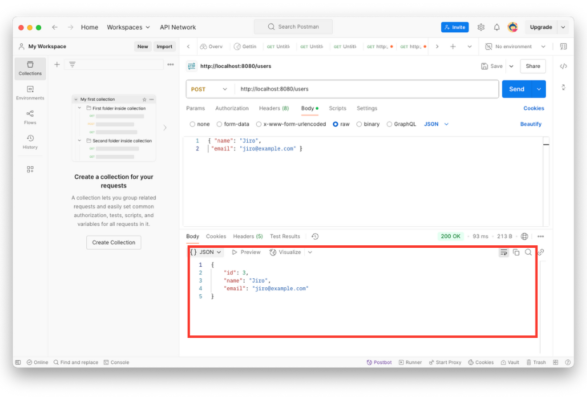The height and width of the screenshot is (400, 587).
Task: Click the Send button
Action: coord(517,89)
